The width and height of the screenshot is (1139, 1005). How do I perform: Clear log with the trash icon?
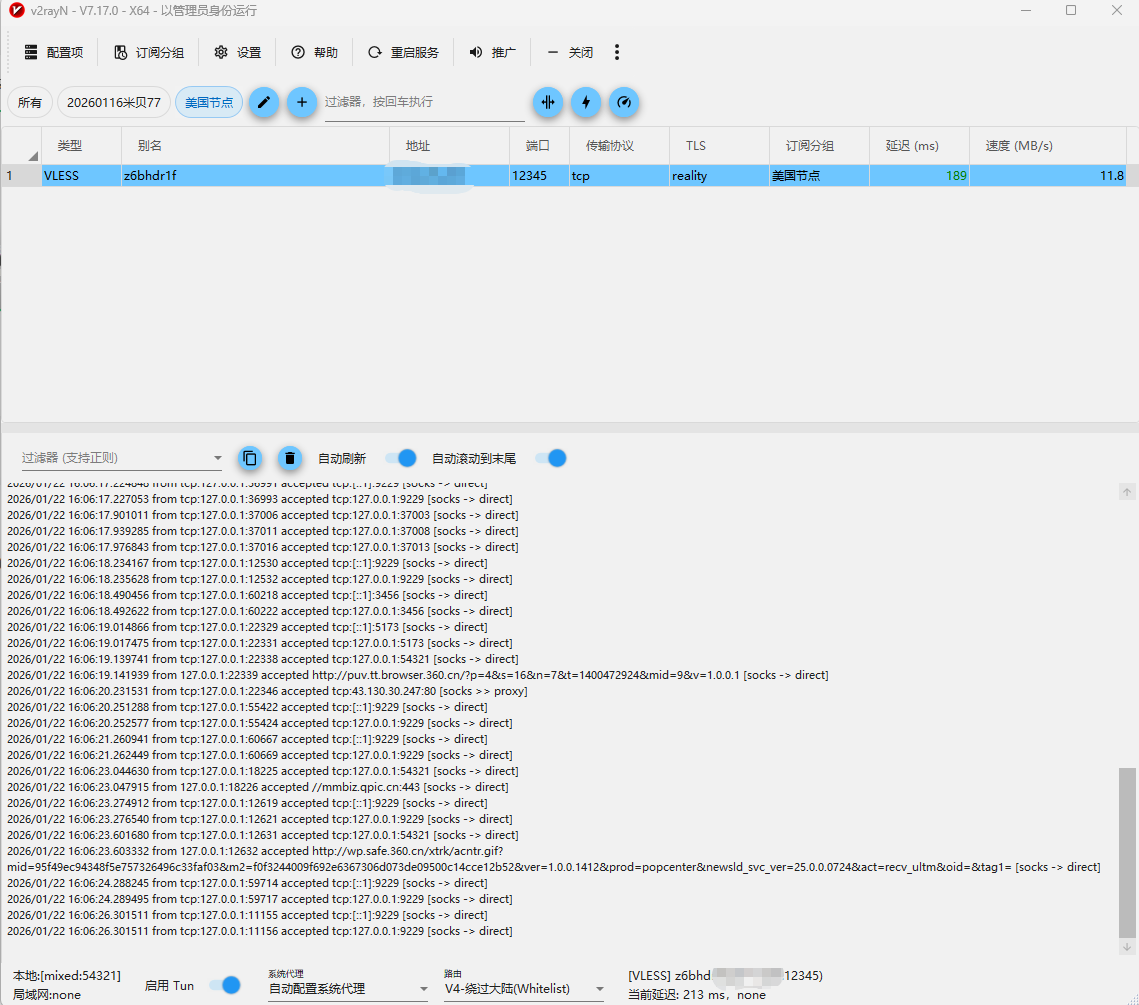click(289, 458)
